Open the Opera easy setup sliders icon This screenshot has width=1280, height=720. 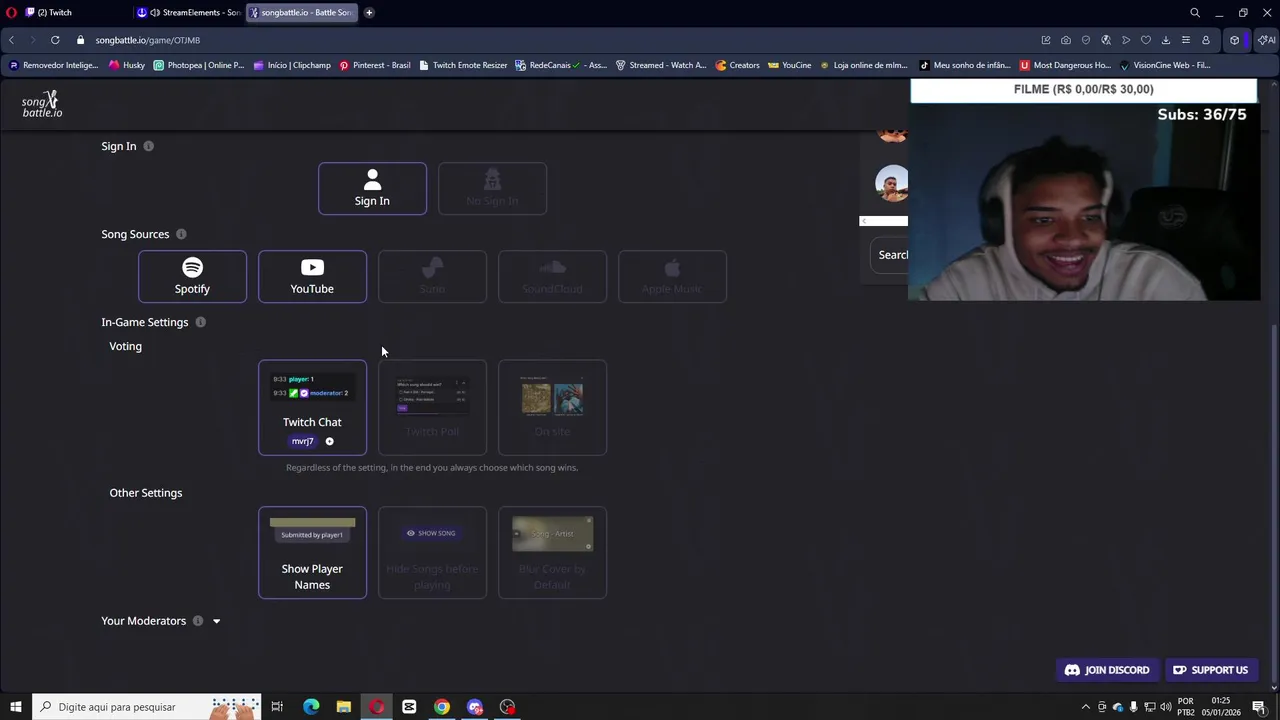(1186, 40)
